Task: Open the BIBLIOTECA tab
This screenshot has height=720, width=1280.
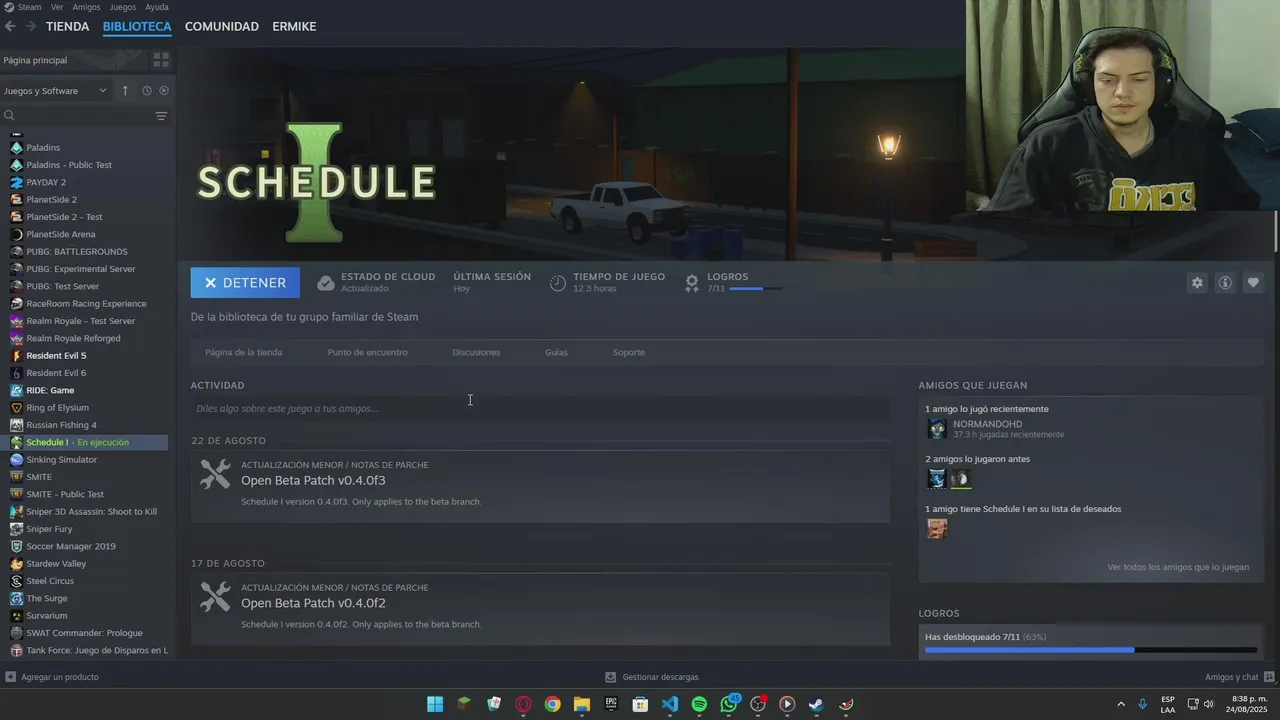Action: click(x=137, y=27)
